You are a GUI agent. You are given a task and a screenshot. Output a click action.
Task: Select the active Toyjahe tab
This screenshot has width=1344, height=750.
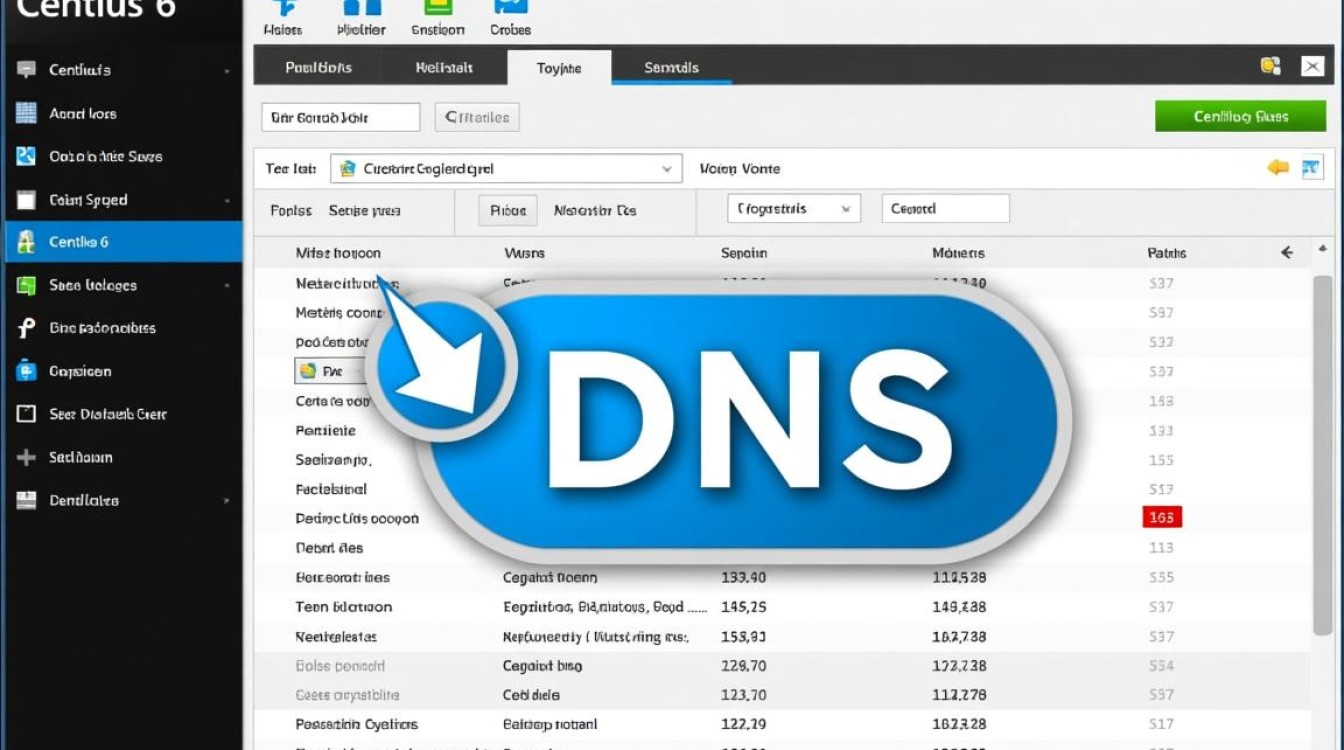pos(559,67)
